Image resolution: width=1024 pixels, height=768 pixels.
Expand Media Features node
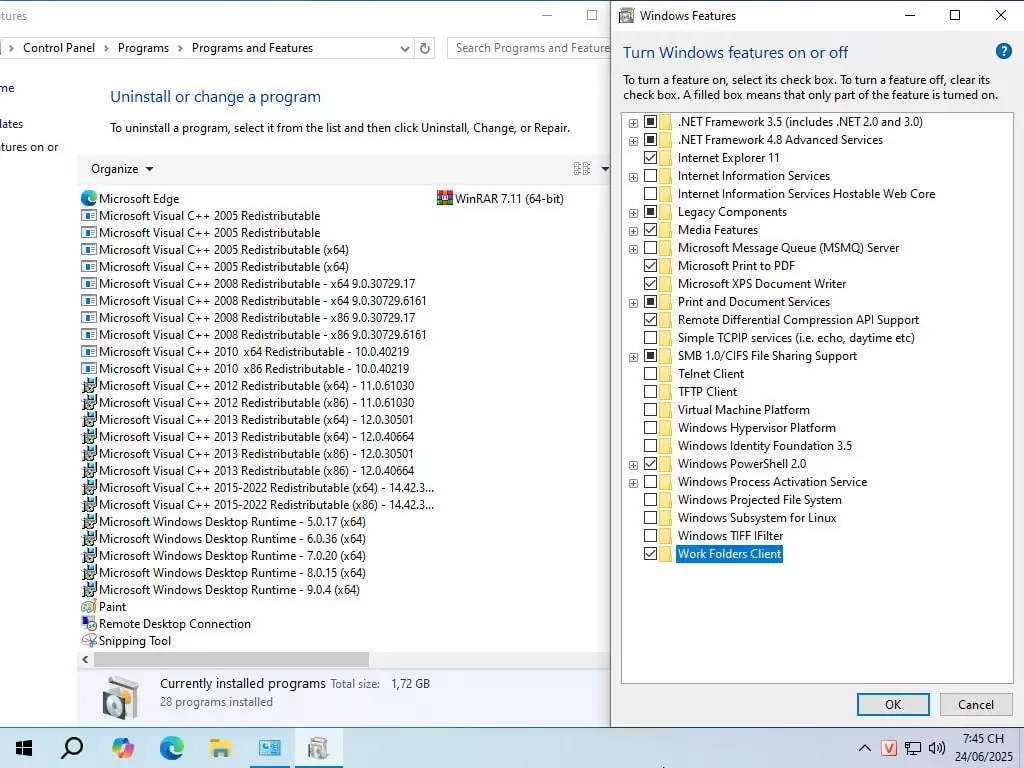[x=633, y=231]
